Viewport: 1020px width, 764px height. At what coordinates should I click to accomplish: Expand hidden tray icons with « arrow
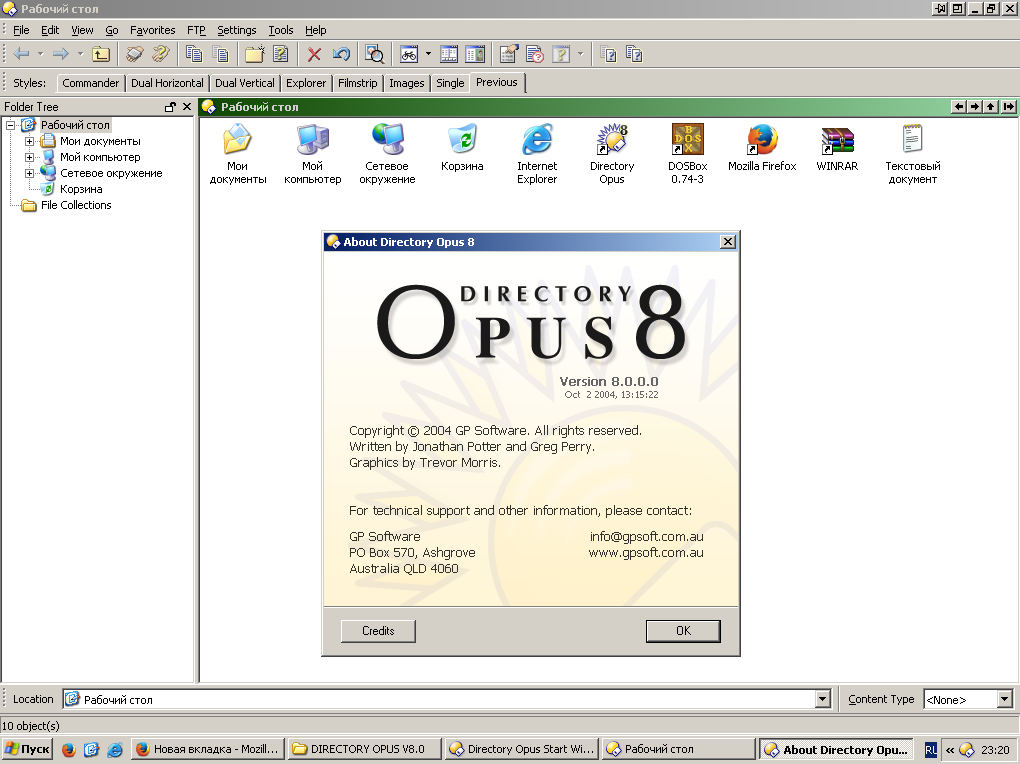tap(950, 750)
